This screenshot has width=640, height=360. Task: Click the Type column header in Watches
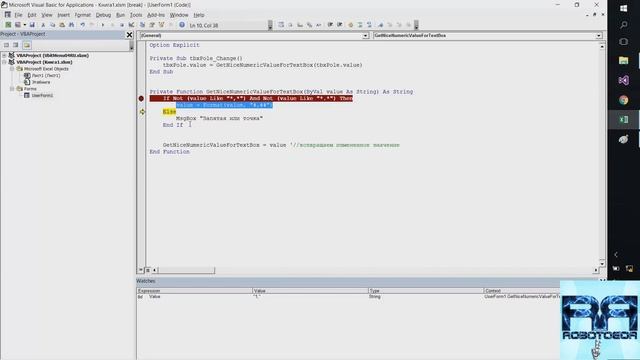425,291
